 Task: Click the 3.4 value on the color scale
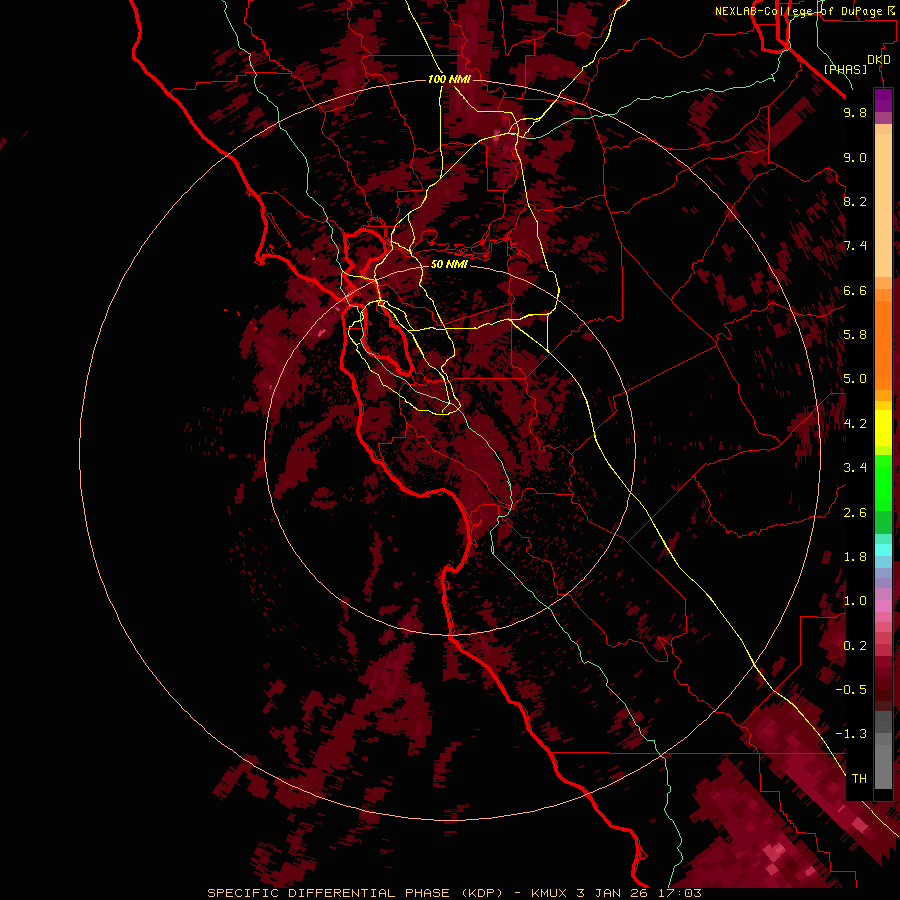(855, 468)
